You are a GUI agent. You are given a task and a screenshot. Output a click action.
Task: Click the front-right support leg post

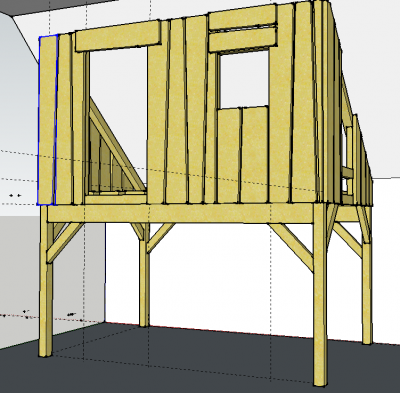click(x=320, y=295)
